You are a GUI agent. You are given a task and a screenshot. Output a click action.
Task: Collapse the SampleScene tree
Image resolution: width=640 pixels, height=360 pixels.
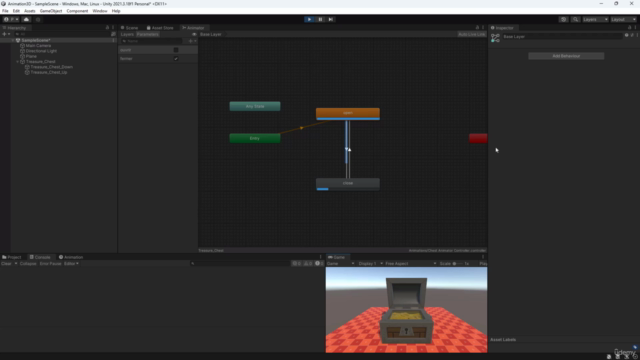point(13,40)
